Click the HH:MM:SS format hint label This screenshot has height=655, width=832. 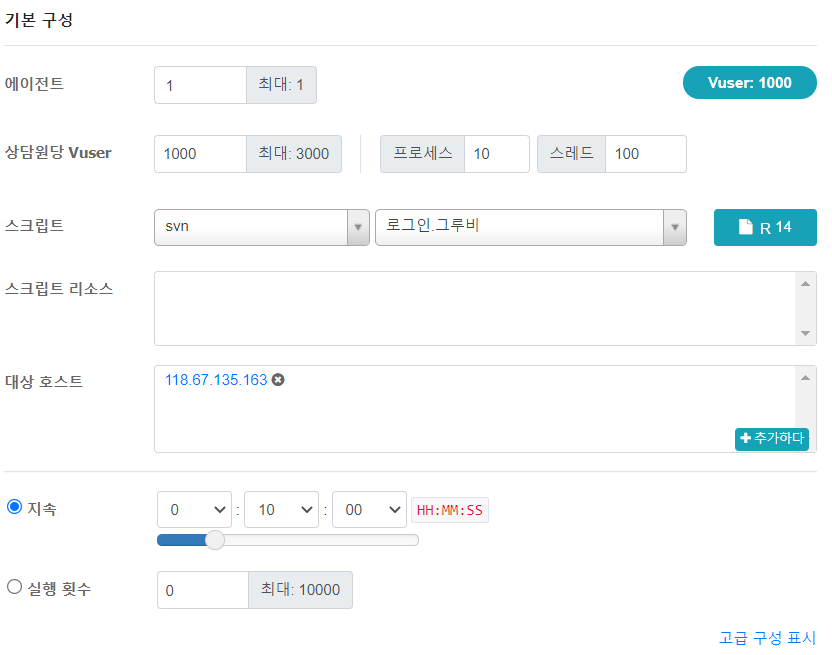(450, 510)
